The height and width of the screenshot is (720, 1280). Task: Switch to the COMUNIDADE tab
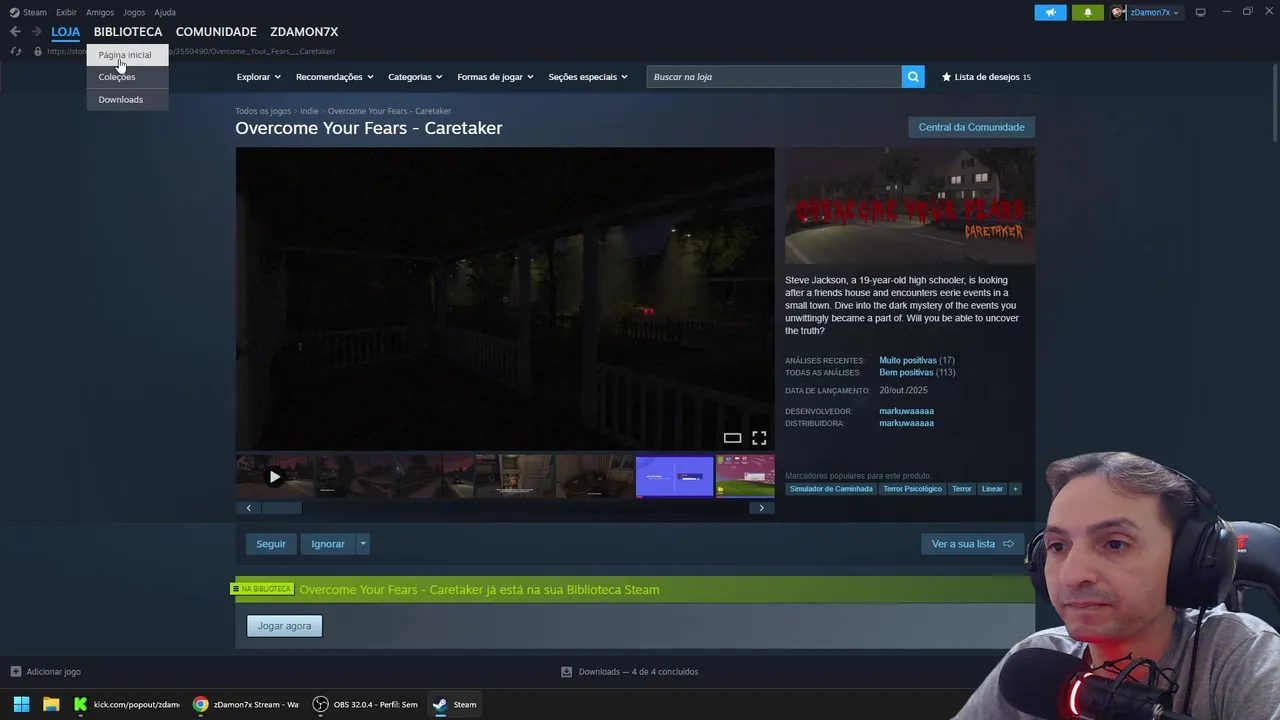click(216, 32)
